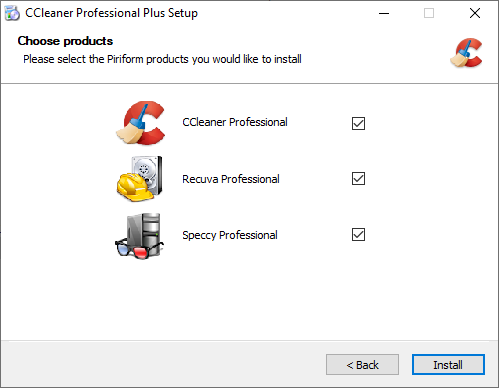Minimize the setup window
499x388 pixels.
tap(384, 13)
